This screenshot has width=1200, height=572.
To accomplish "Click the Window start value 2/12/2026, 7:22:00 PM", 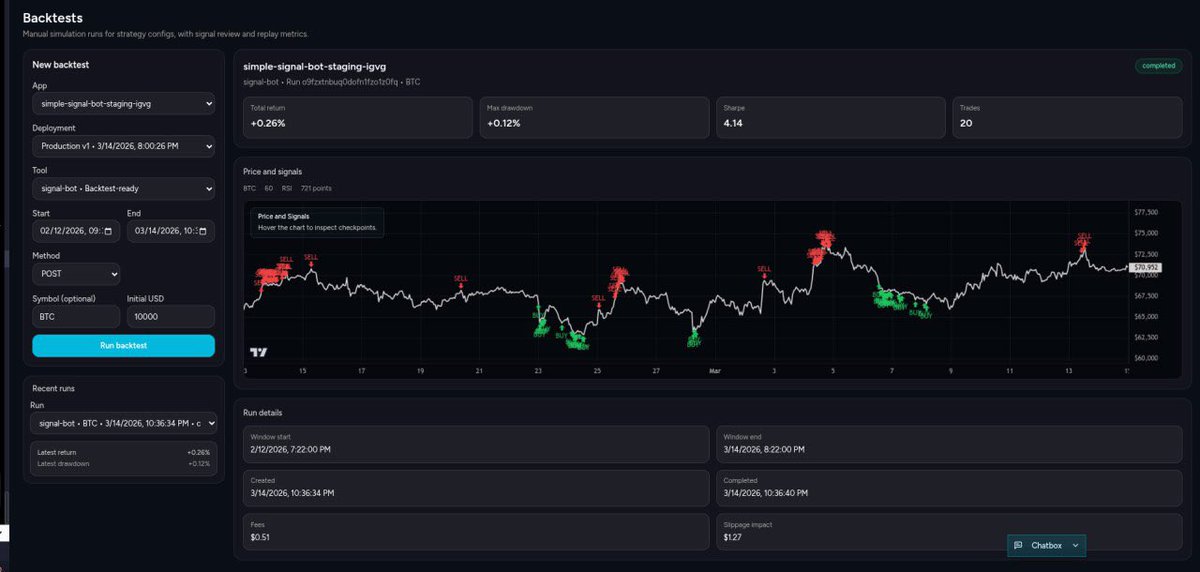I will point(291,449).
